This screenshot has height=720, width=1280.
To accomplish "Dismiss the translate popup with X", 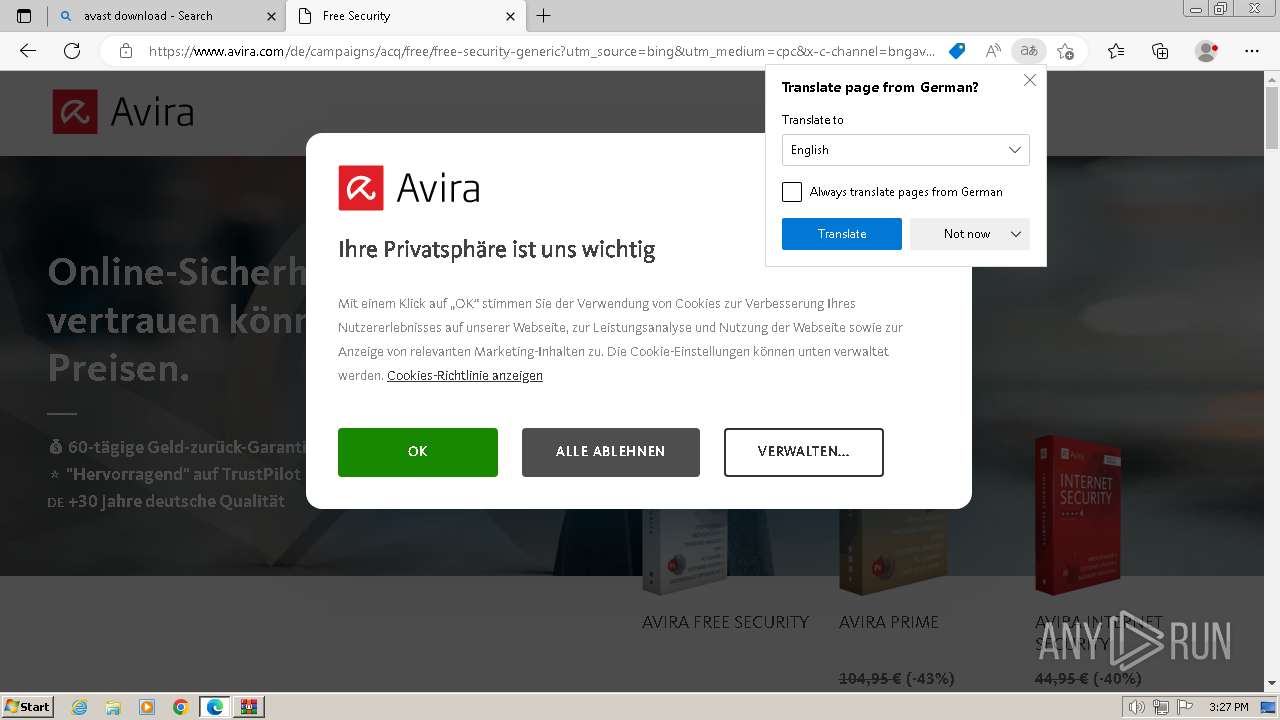I will point(1030,80).
